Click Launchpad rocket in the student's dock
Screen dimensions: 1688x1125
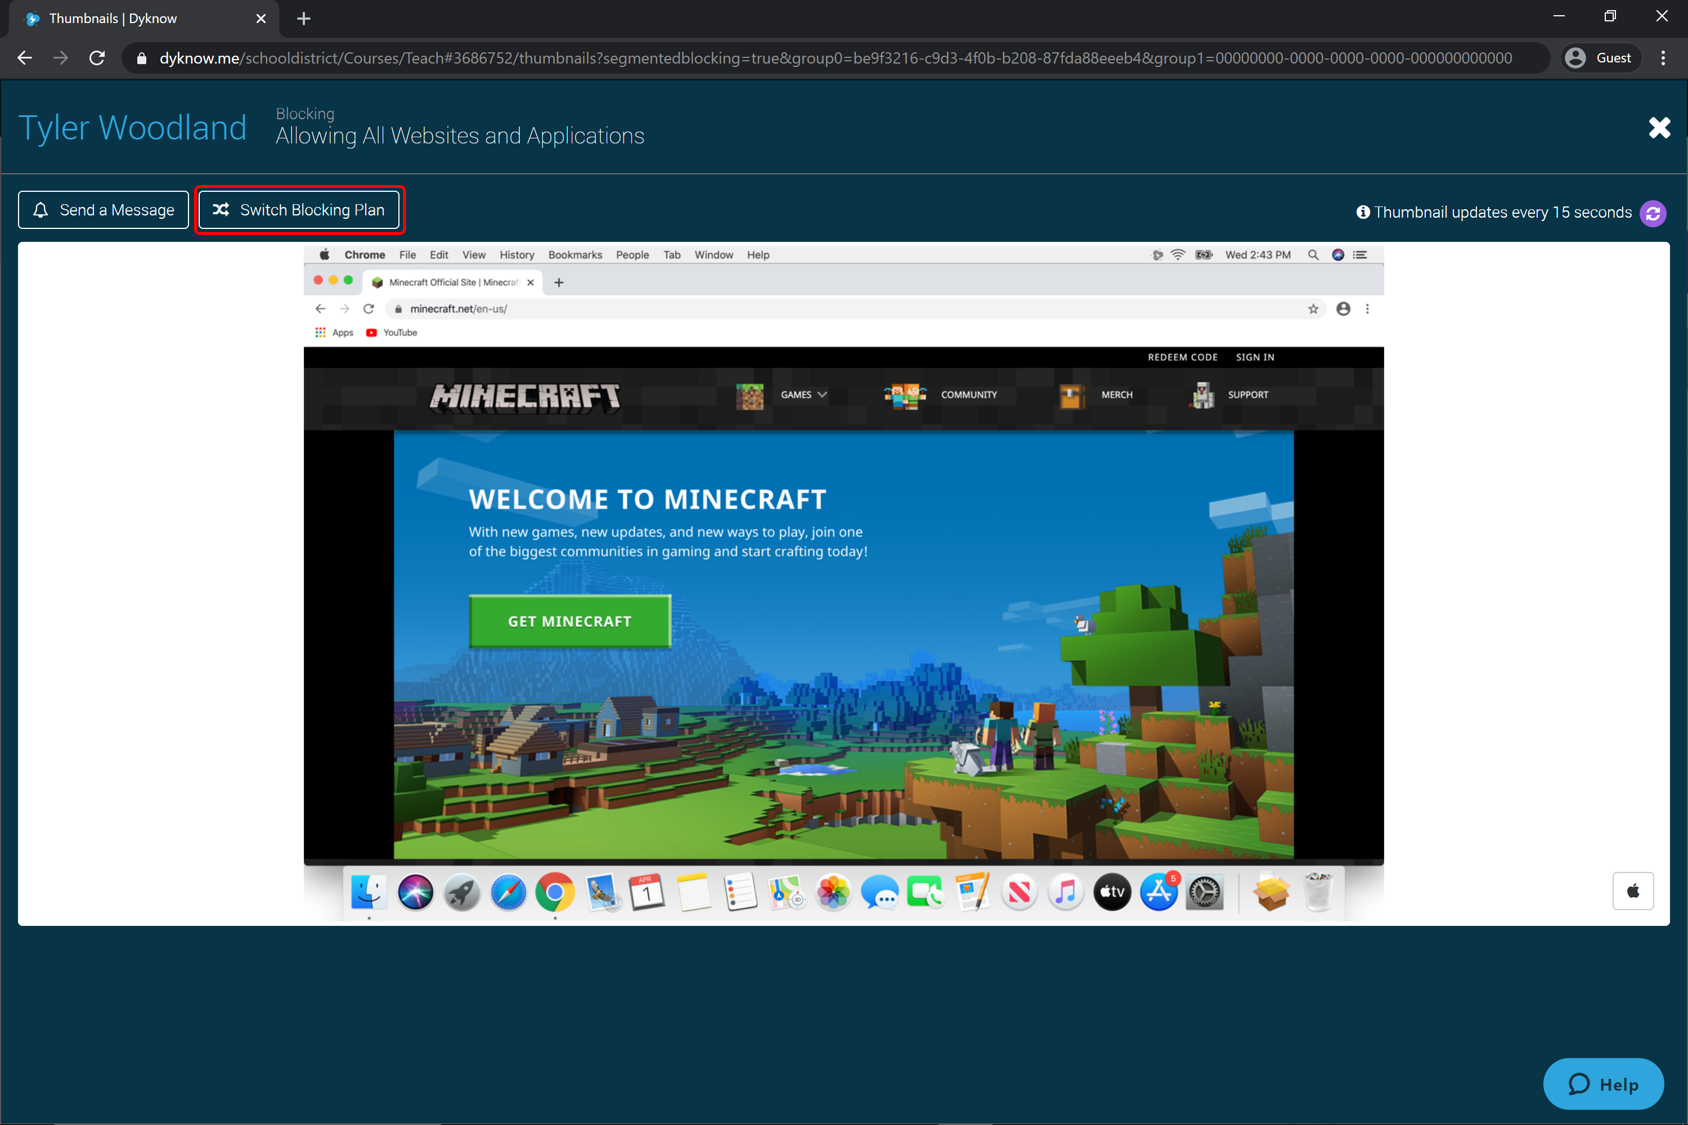click(x=462, y=892)
